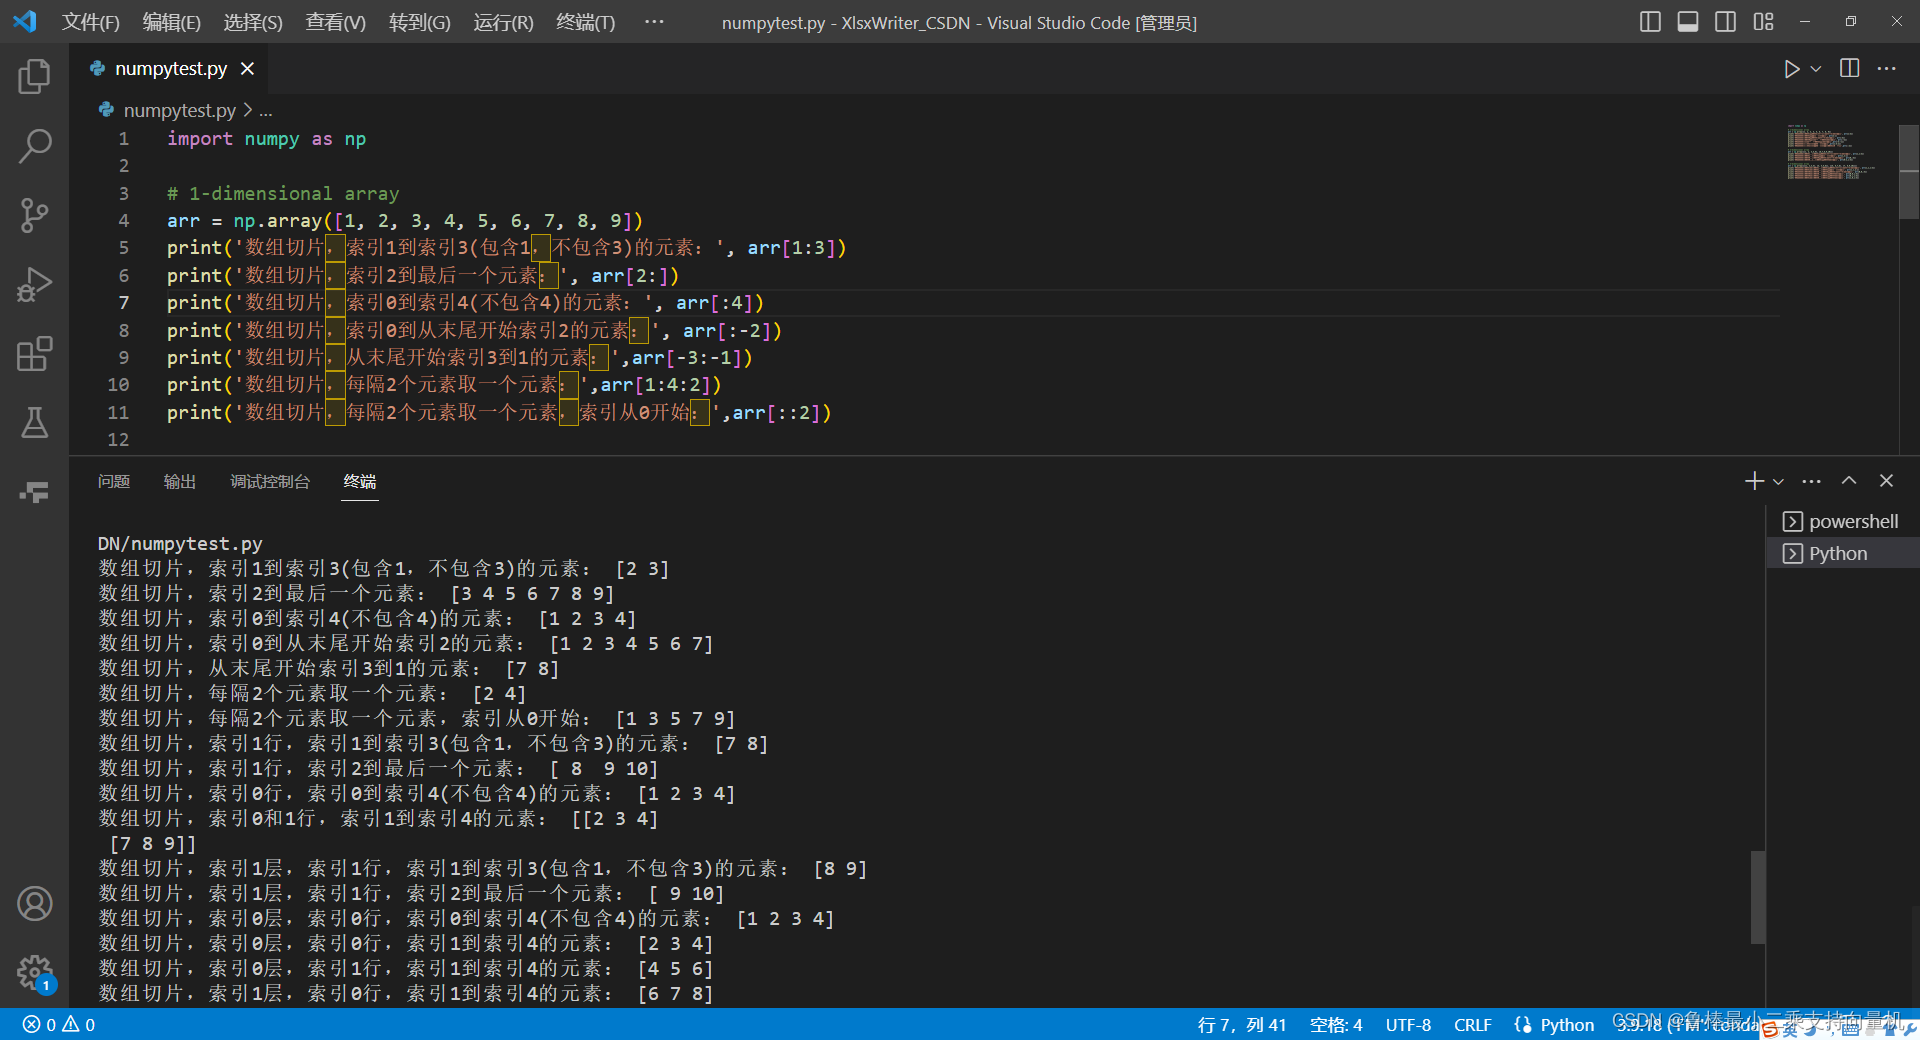
Task: Click the 行 7, 列 41 cursor position
Action: click(x=1242, y=1025)
